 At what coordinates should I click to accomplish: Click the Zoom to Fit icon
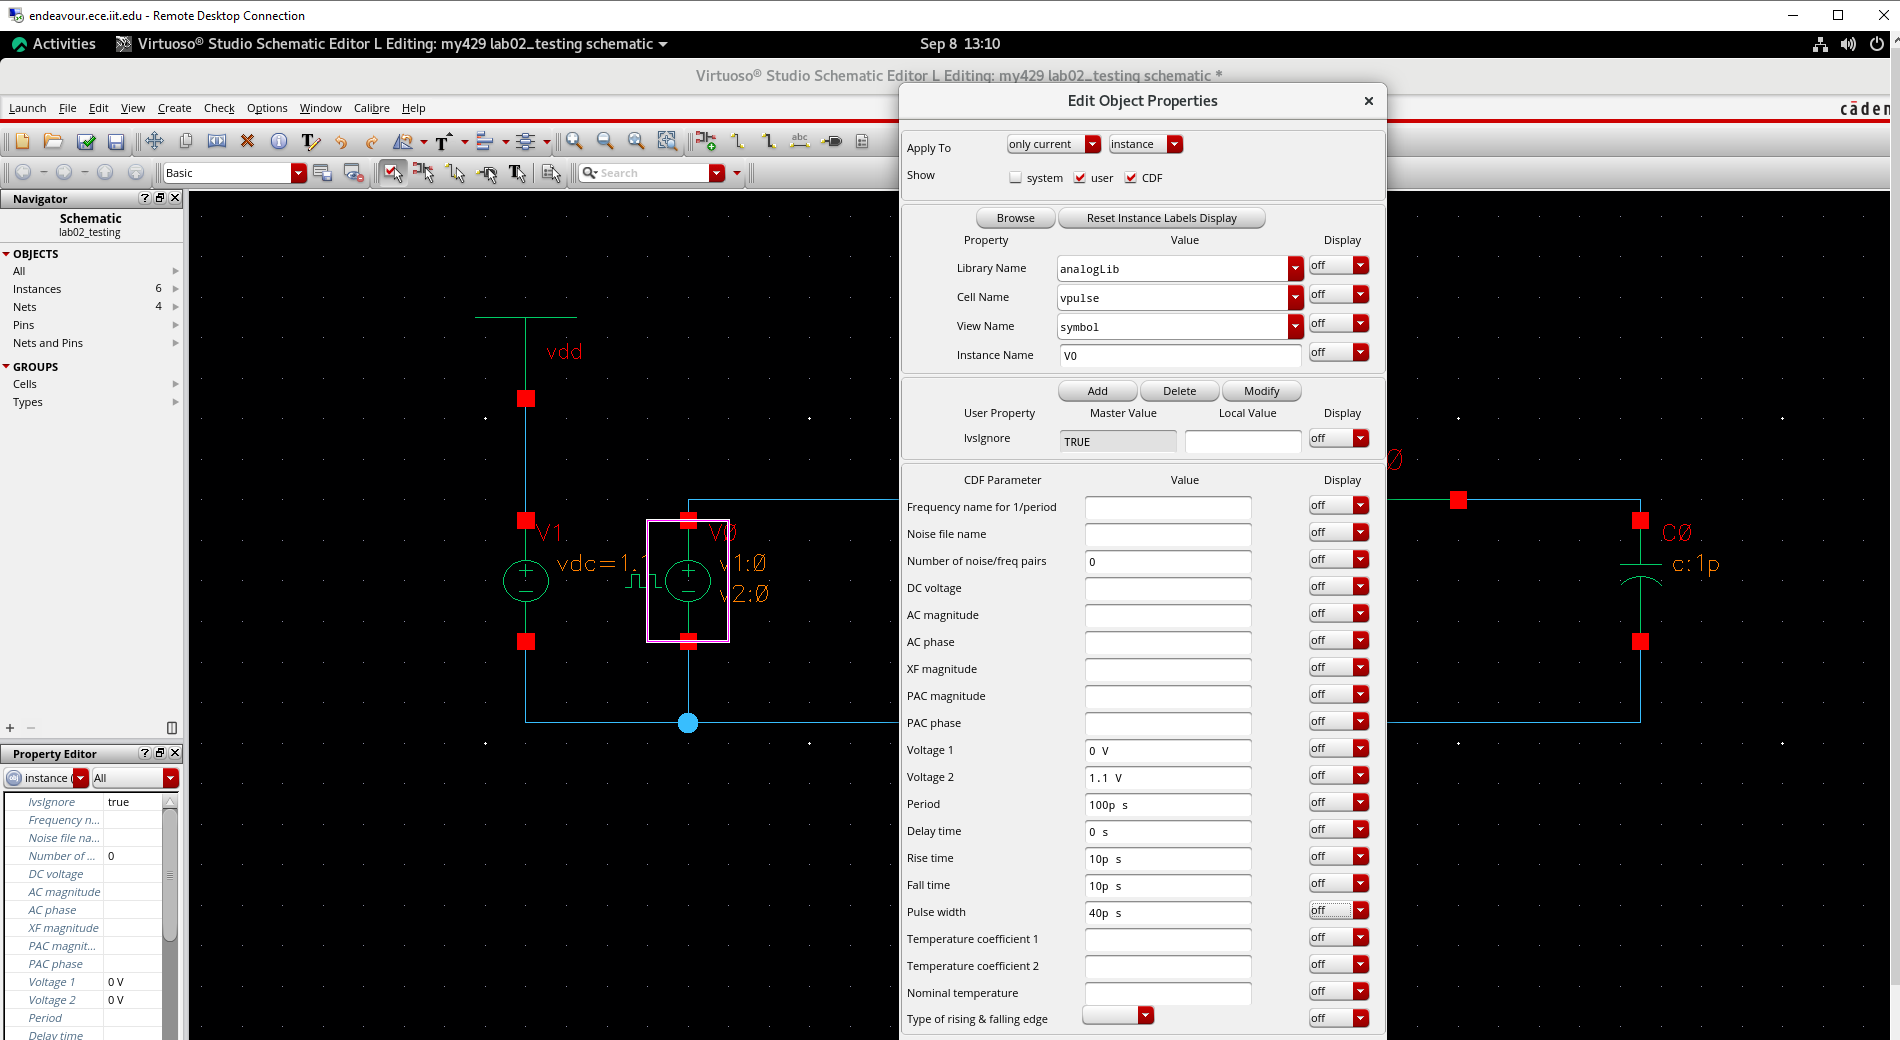pos(636,141)
